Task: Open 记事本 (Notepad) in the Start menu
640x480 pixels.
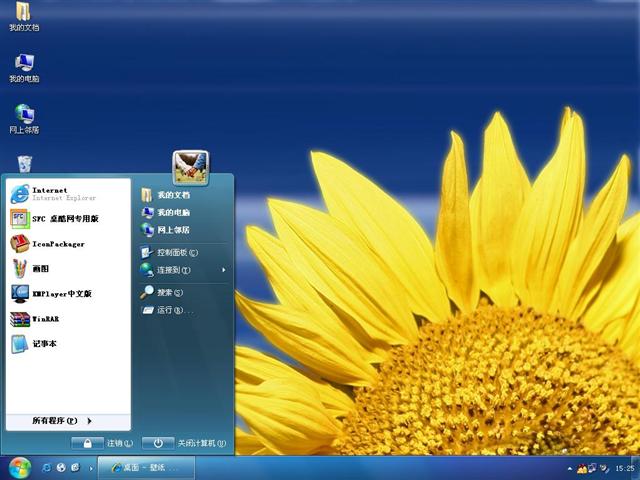Action: 68,344
